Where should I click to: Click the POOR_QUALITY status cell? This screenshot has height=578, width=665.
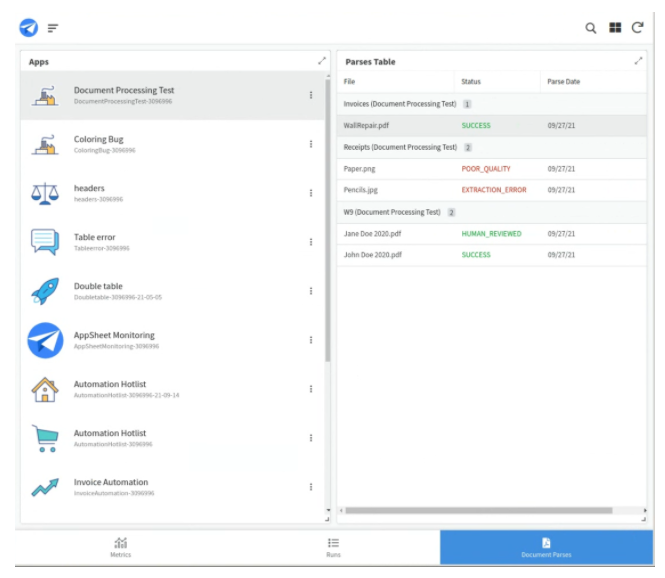486,169
